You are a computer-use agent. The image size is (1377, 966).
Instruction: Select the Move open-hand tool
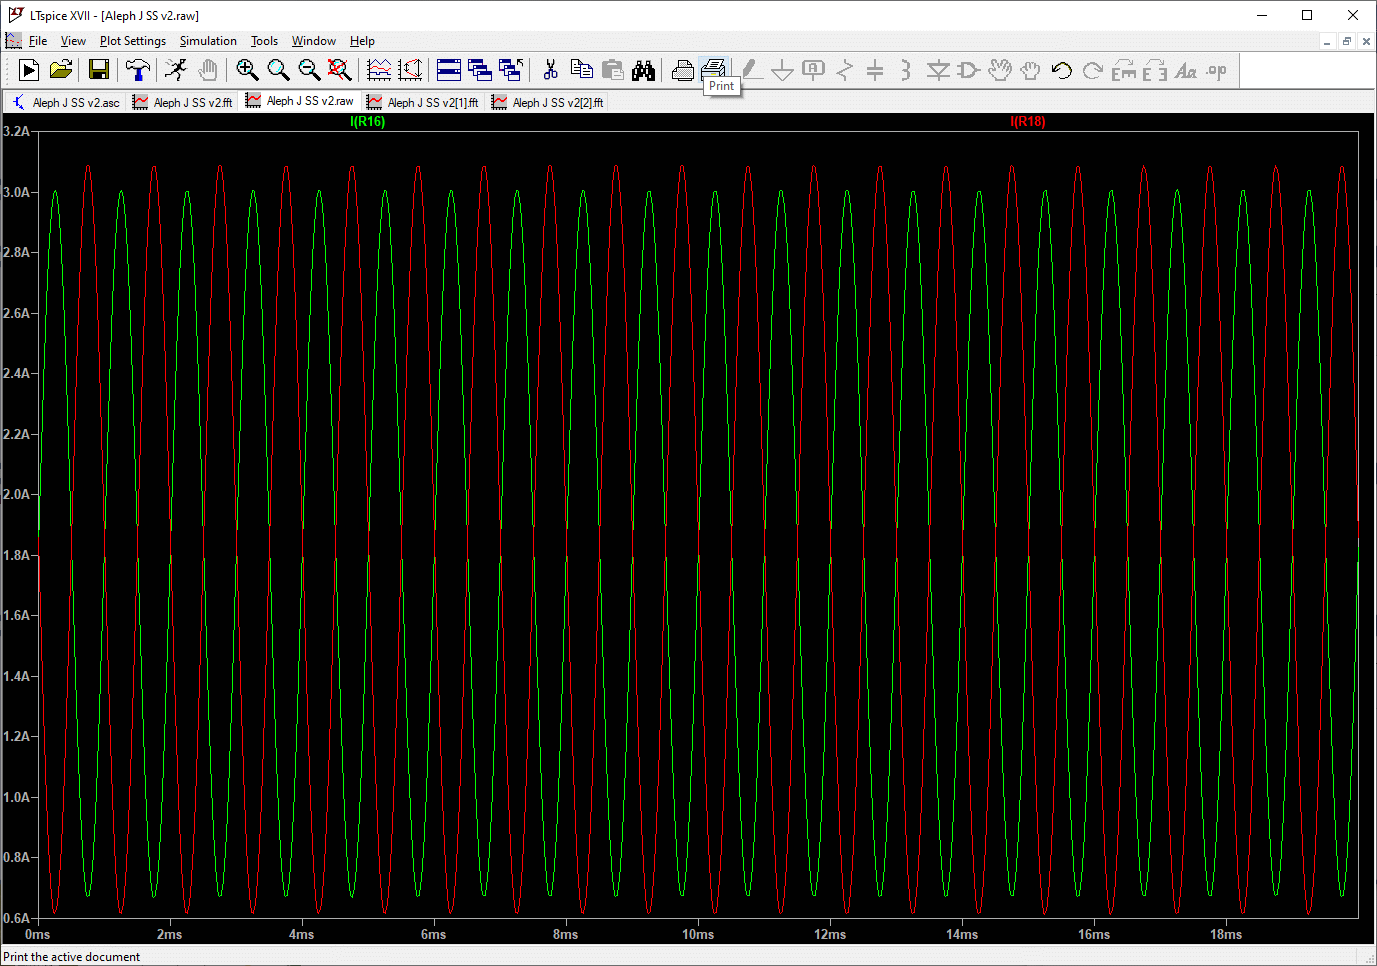[999, 70]
